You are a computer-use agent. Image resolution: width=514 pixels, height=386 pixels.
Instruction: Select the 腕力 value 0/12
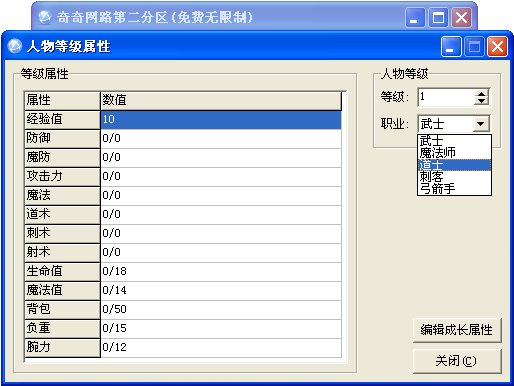(221, 347)
